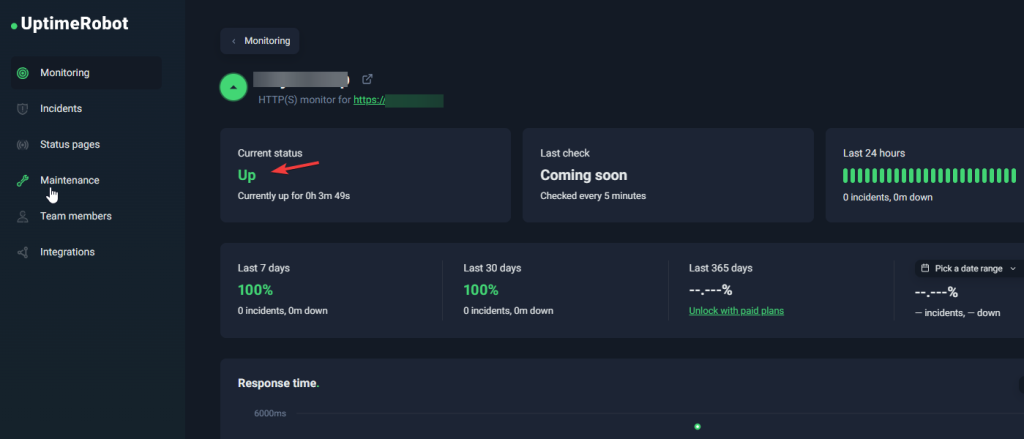This screenshot has width=1024, height=439.
Task: Click the Last check label
Action: coord(565,153)
